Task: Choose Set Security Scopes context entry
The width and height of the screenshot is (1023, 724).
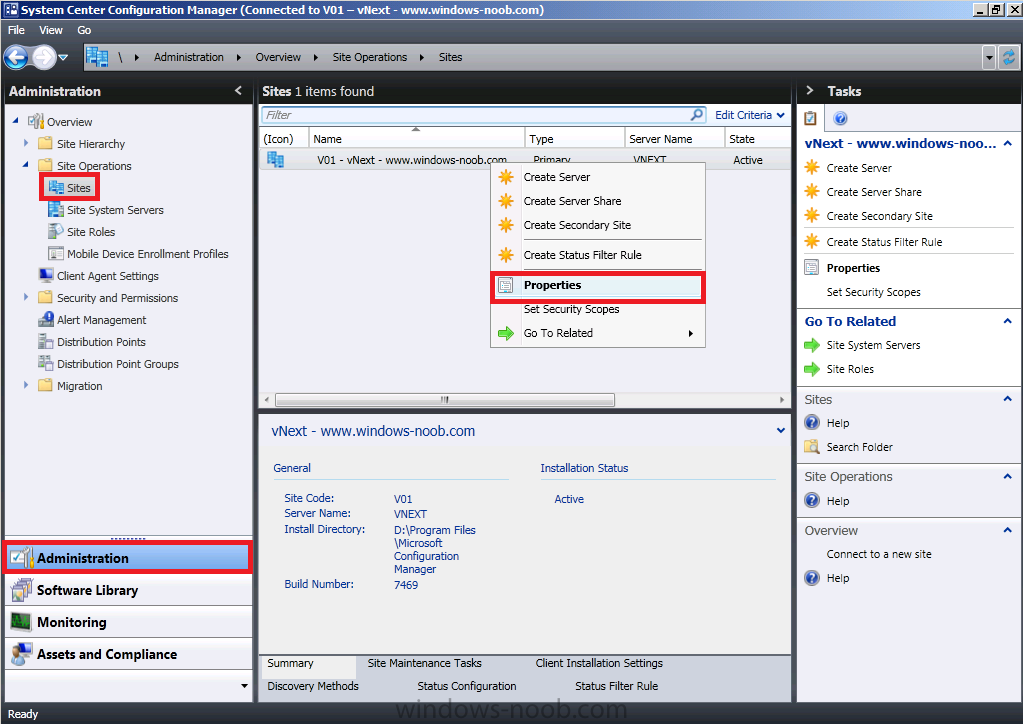Action: click(598, 309)
